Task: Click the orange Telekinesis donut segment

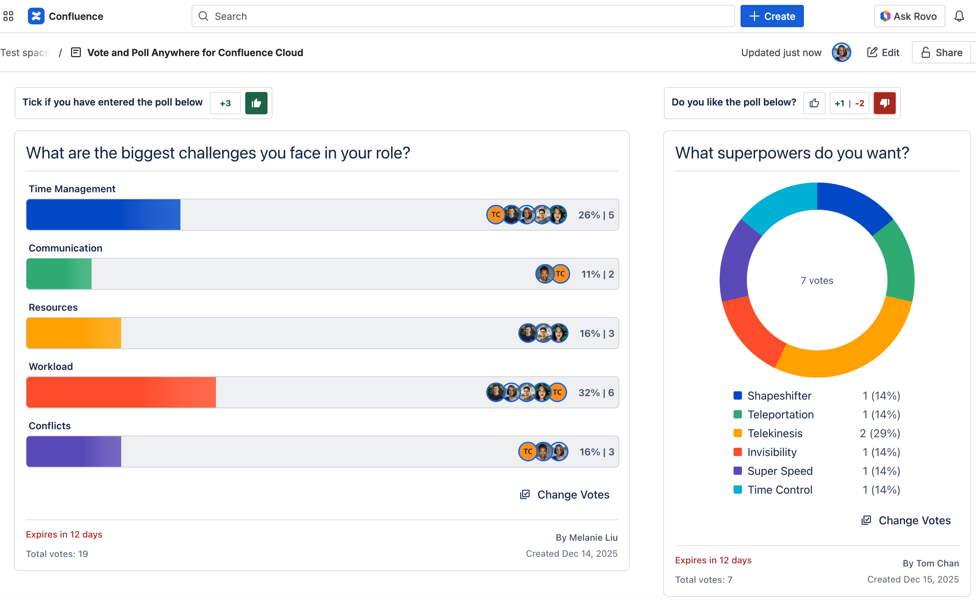Action: [x=850, y=349]
